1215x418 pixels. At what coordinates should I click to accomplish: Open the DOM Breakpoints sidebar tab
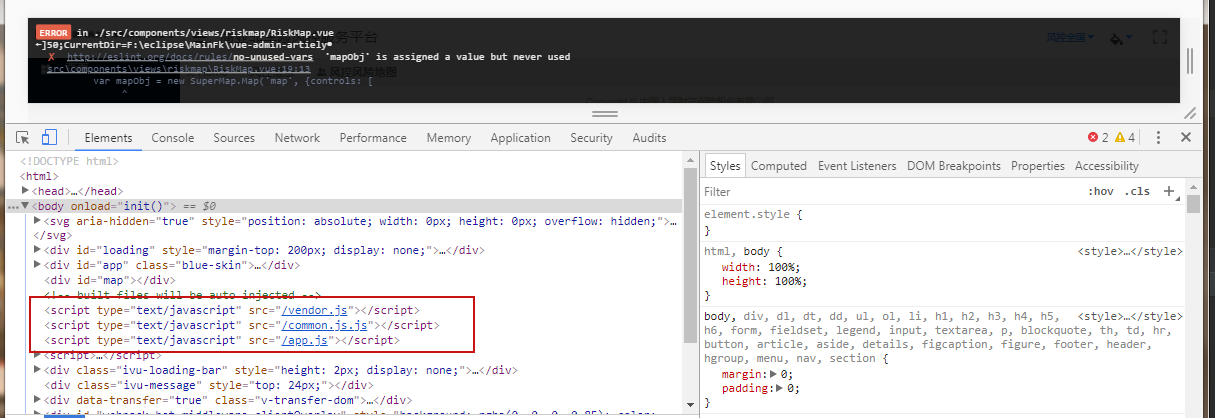[x=954, y=166]
